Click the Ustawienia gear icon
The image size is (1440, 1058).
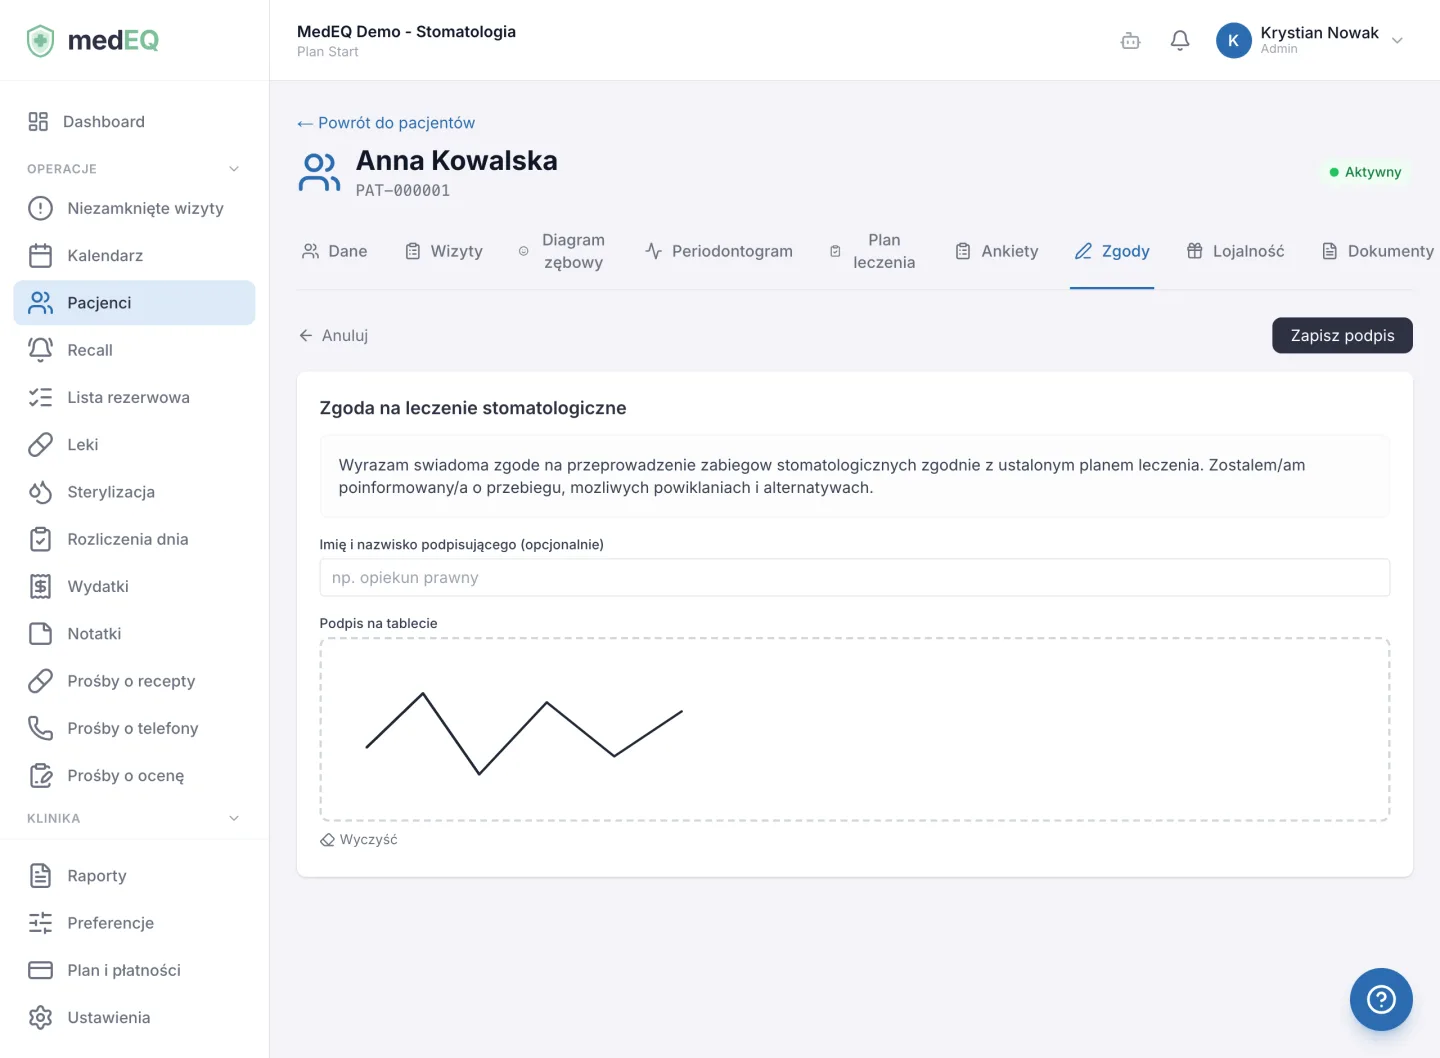point(40,1017)
